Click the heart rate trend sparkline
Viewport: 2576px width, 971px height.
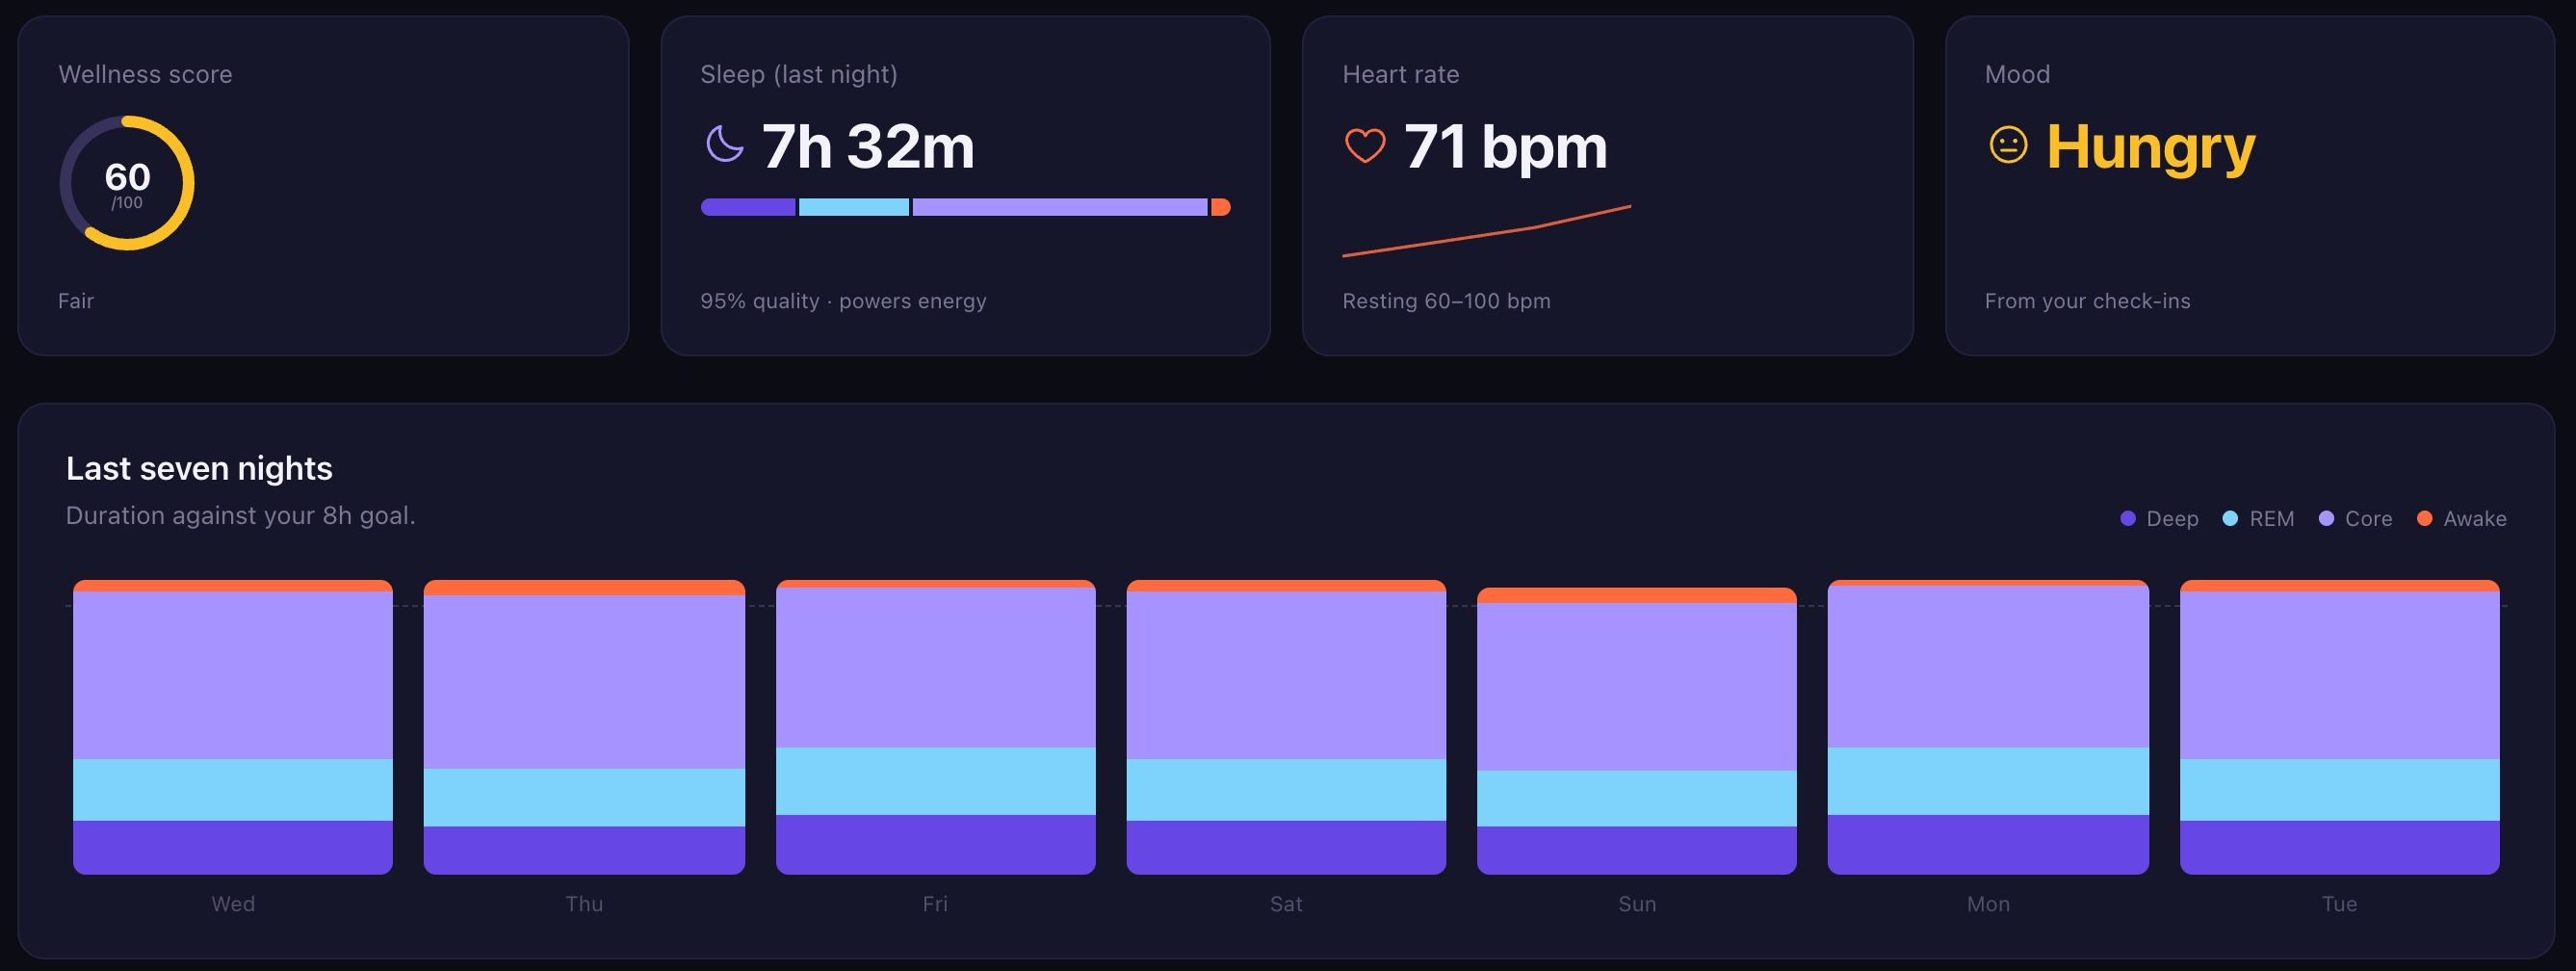click(1486, 231)
